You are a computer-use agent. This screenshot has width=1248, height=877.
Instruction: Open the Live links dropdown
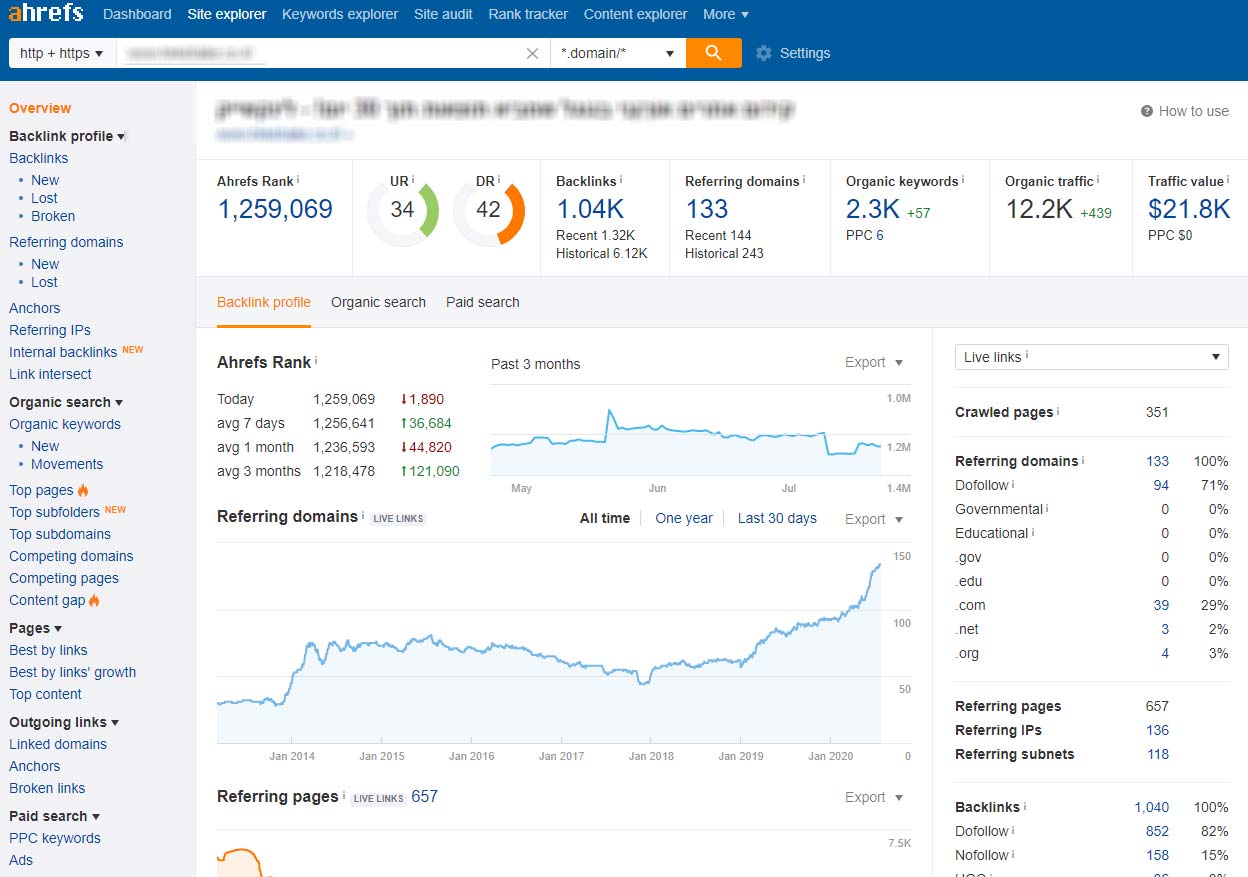[x=1092, y=357]
